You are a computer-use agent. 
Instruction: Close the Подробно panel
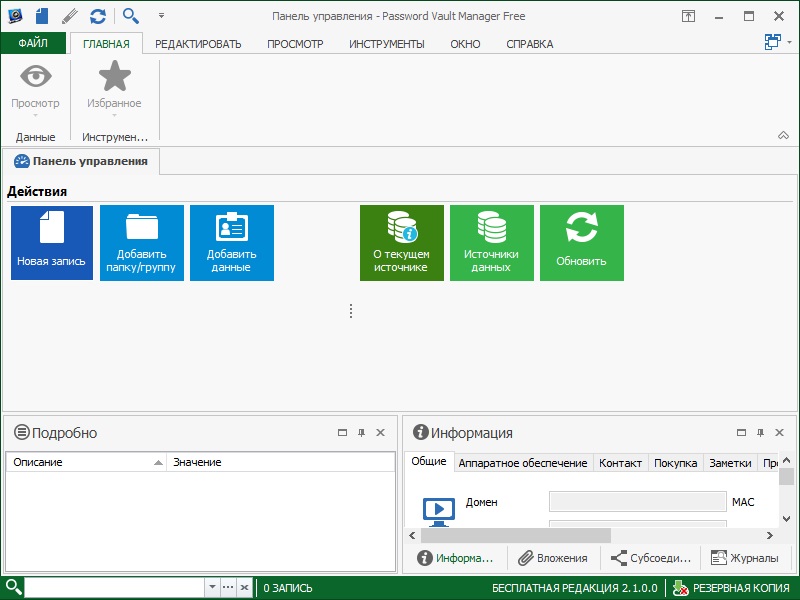tap(380, 433)
